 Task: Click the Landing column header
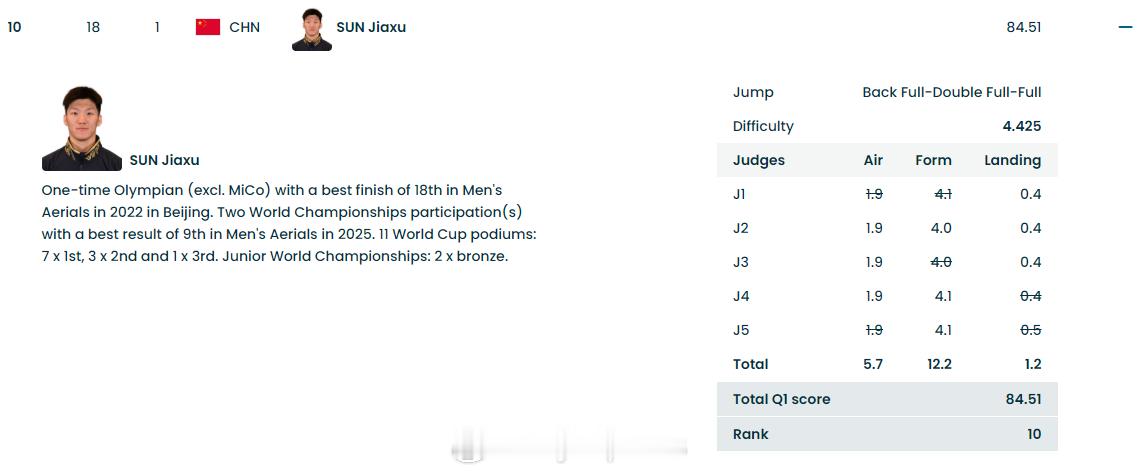(1013, 161)
